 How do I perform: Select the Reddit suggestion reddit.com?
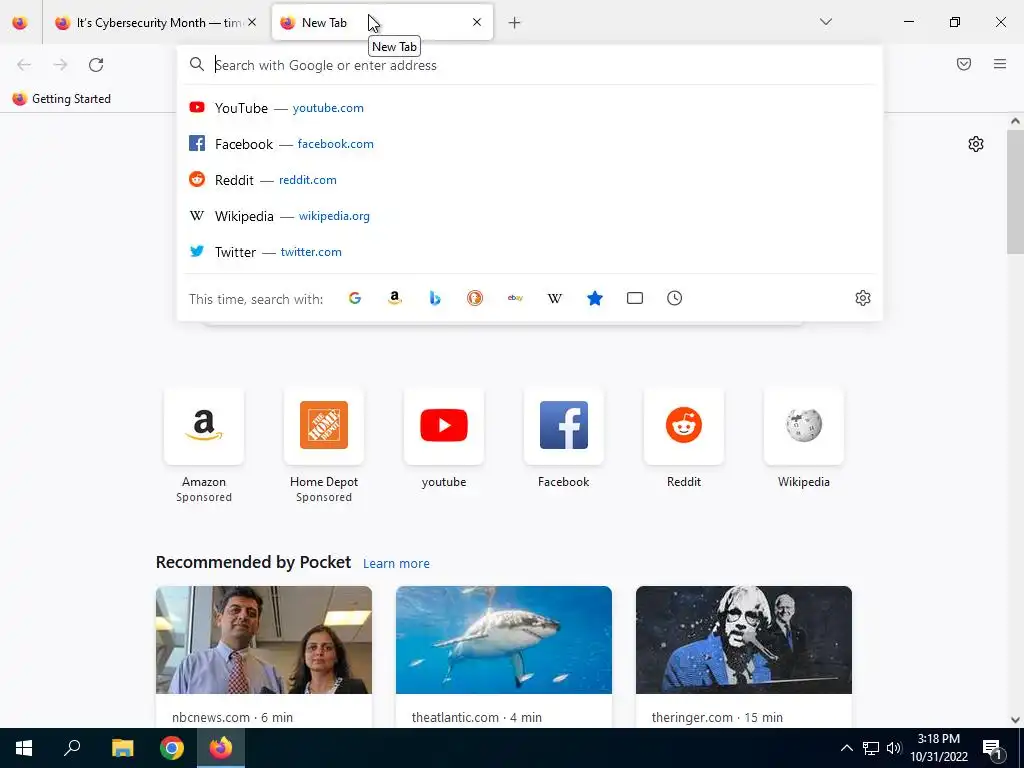click(x=529, y=180)
